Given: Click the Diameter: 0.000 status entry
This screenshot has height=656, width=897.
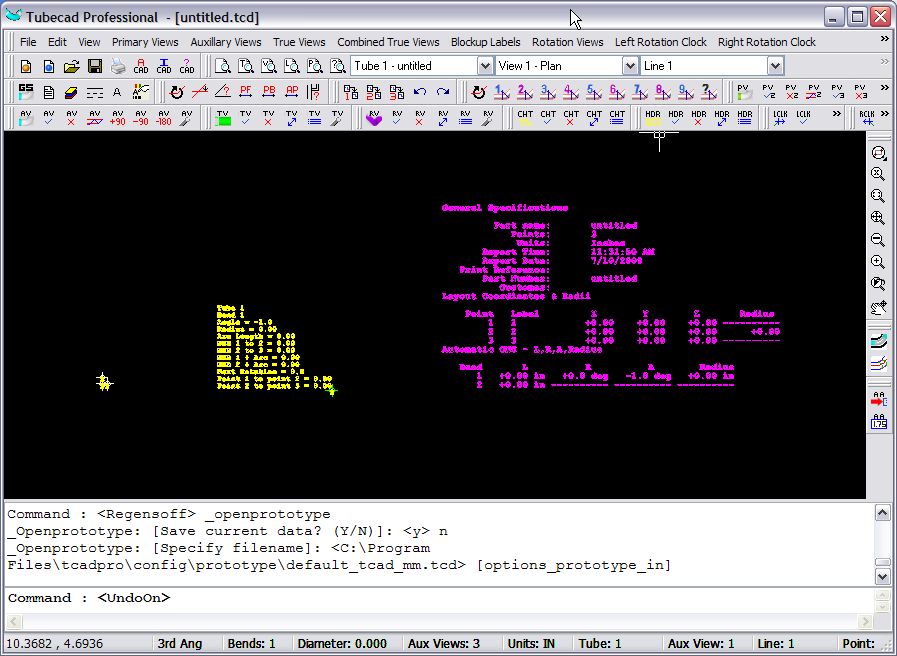Looking at the screenshot, I should click(x=342, y=643).
